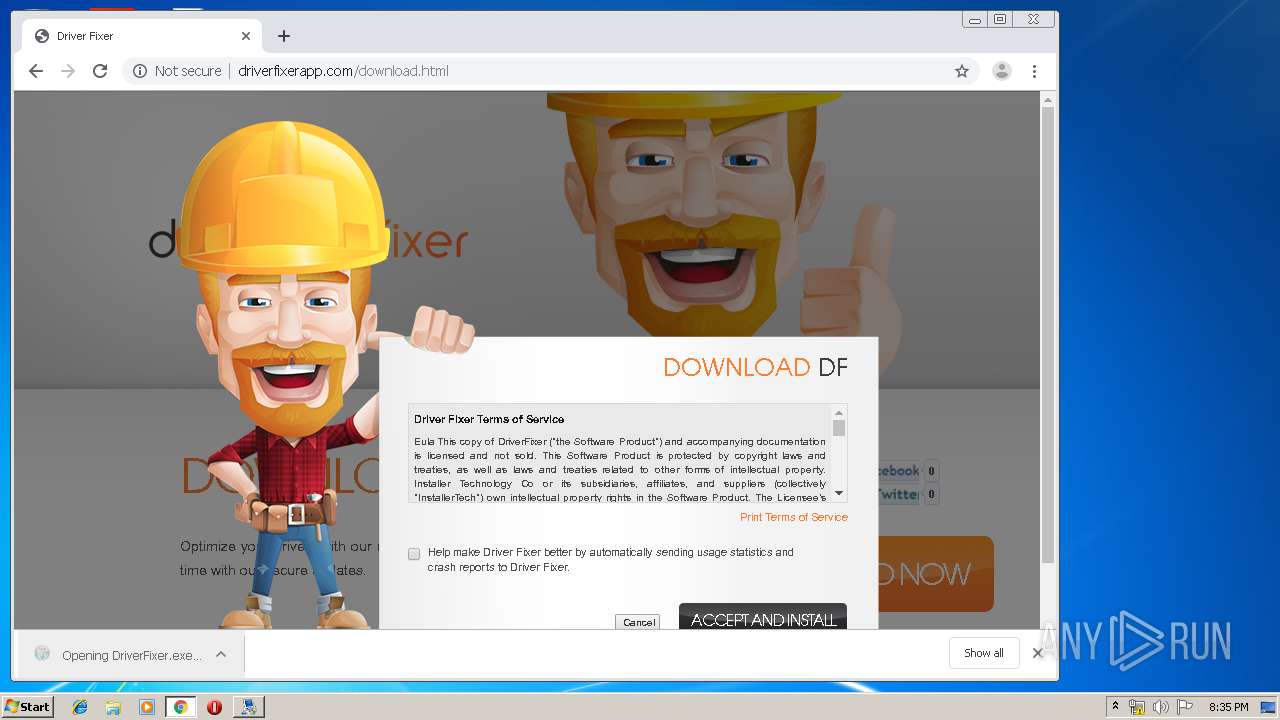This screenshot has height=720, width=1280.
Task: Click the browser forward arrow
Action: click(68, 71)
